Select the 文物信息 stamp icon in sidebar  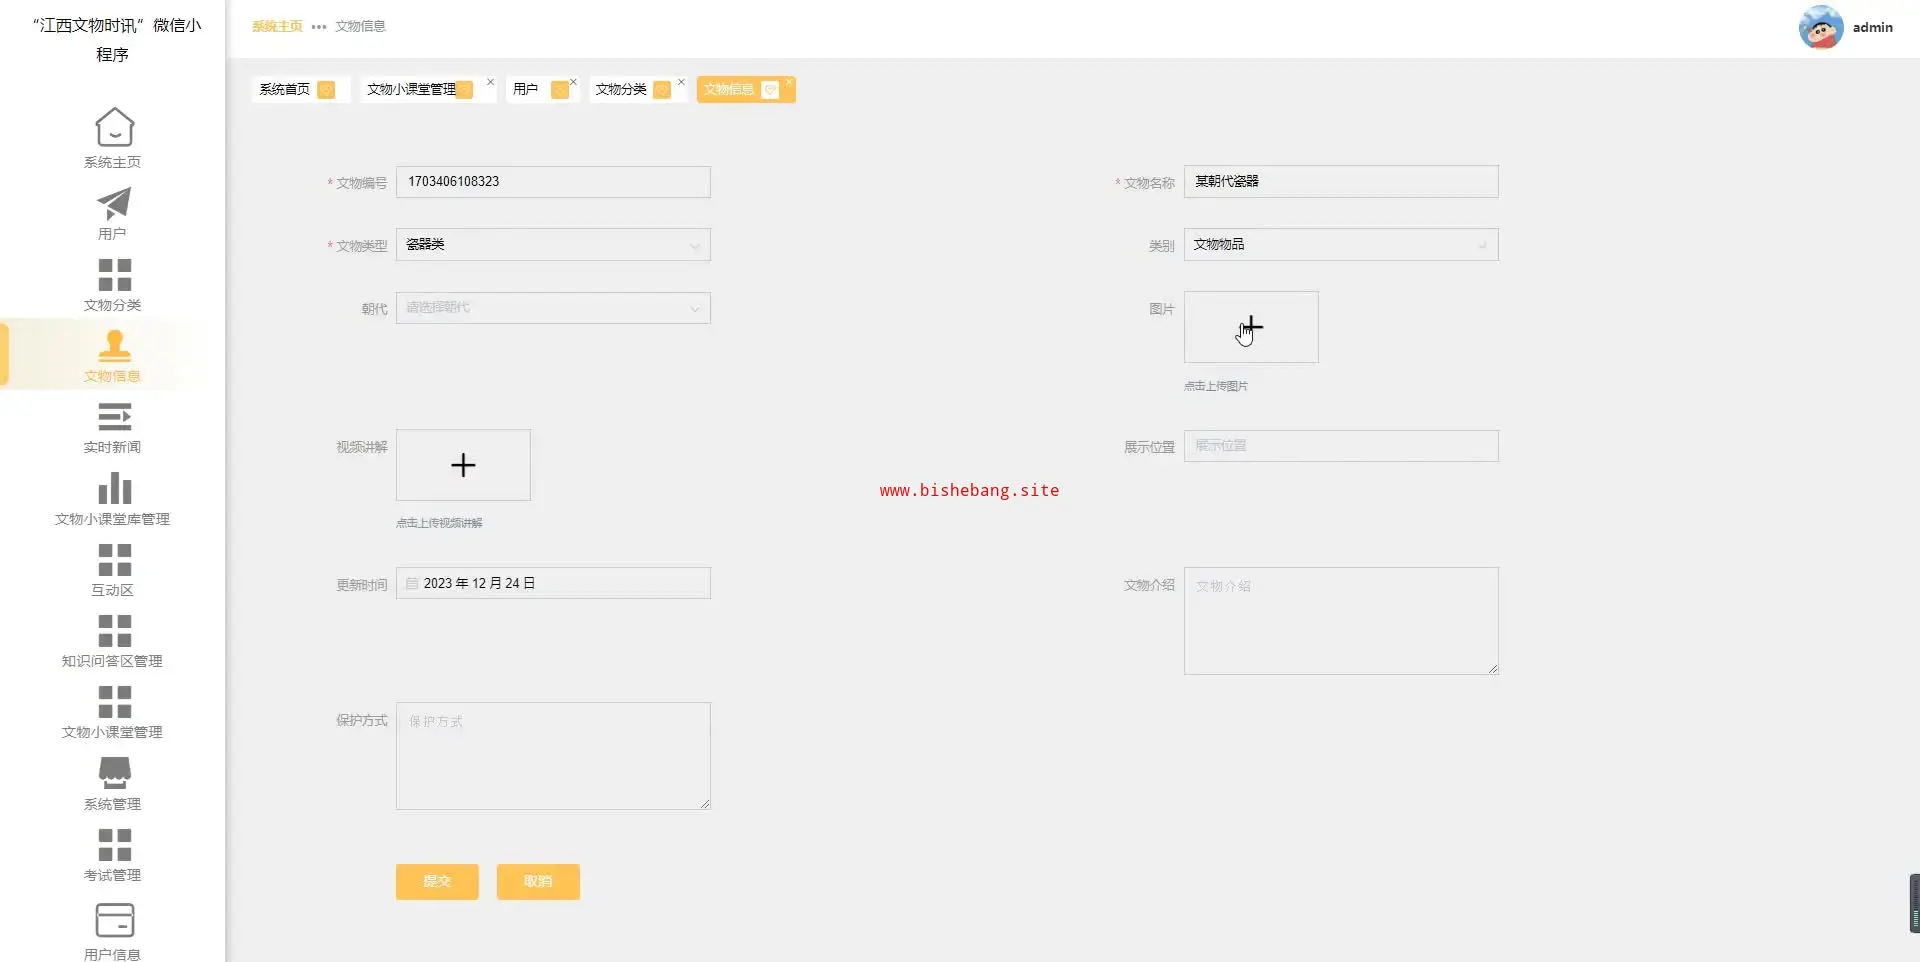pyautogui.click(x=113, y=345)
